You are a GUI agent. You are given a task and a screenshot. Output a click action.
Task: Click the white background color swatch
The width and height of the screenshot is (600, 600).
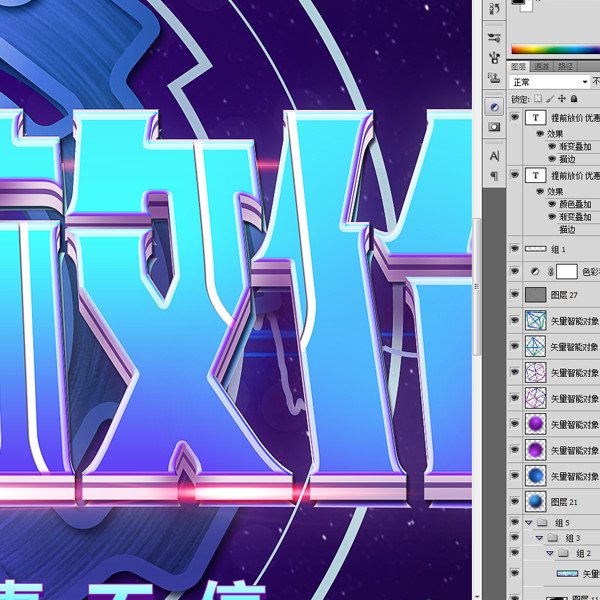tap(527, 7)
